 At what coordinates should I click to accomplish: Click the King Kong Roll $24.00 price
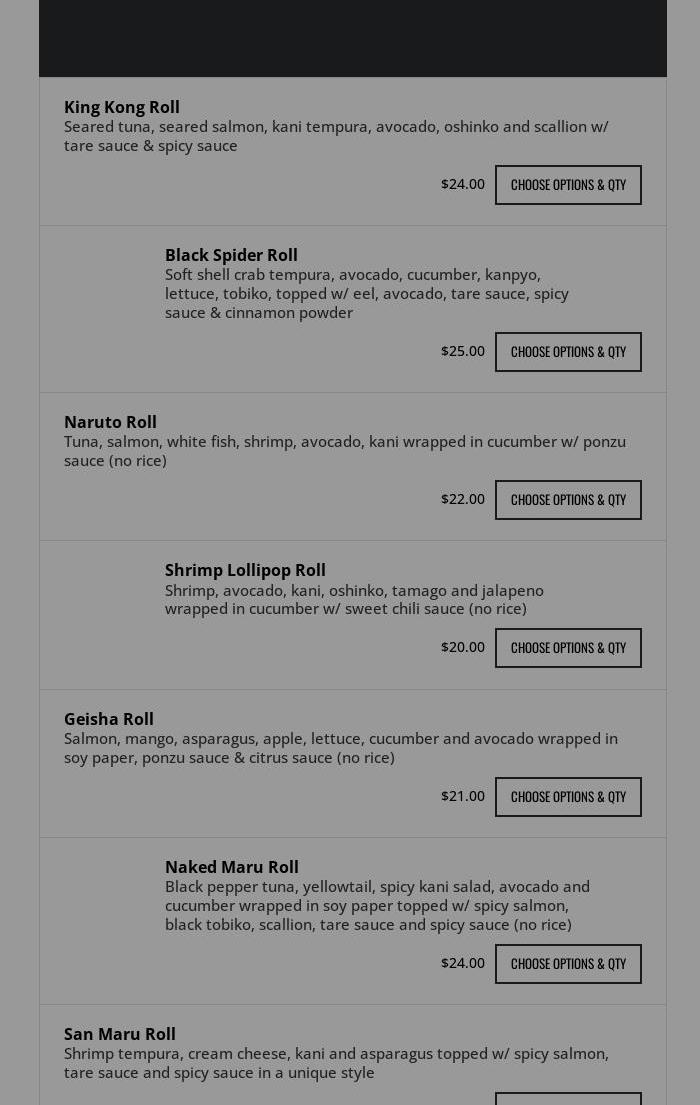click(462, 184)
